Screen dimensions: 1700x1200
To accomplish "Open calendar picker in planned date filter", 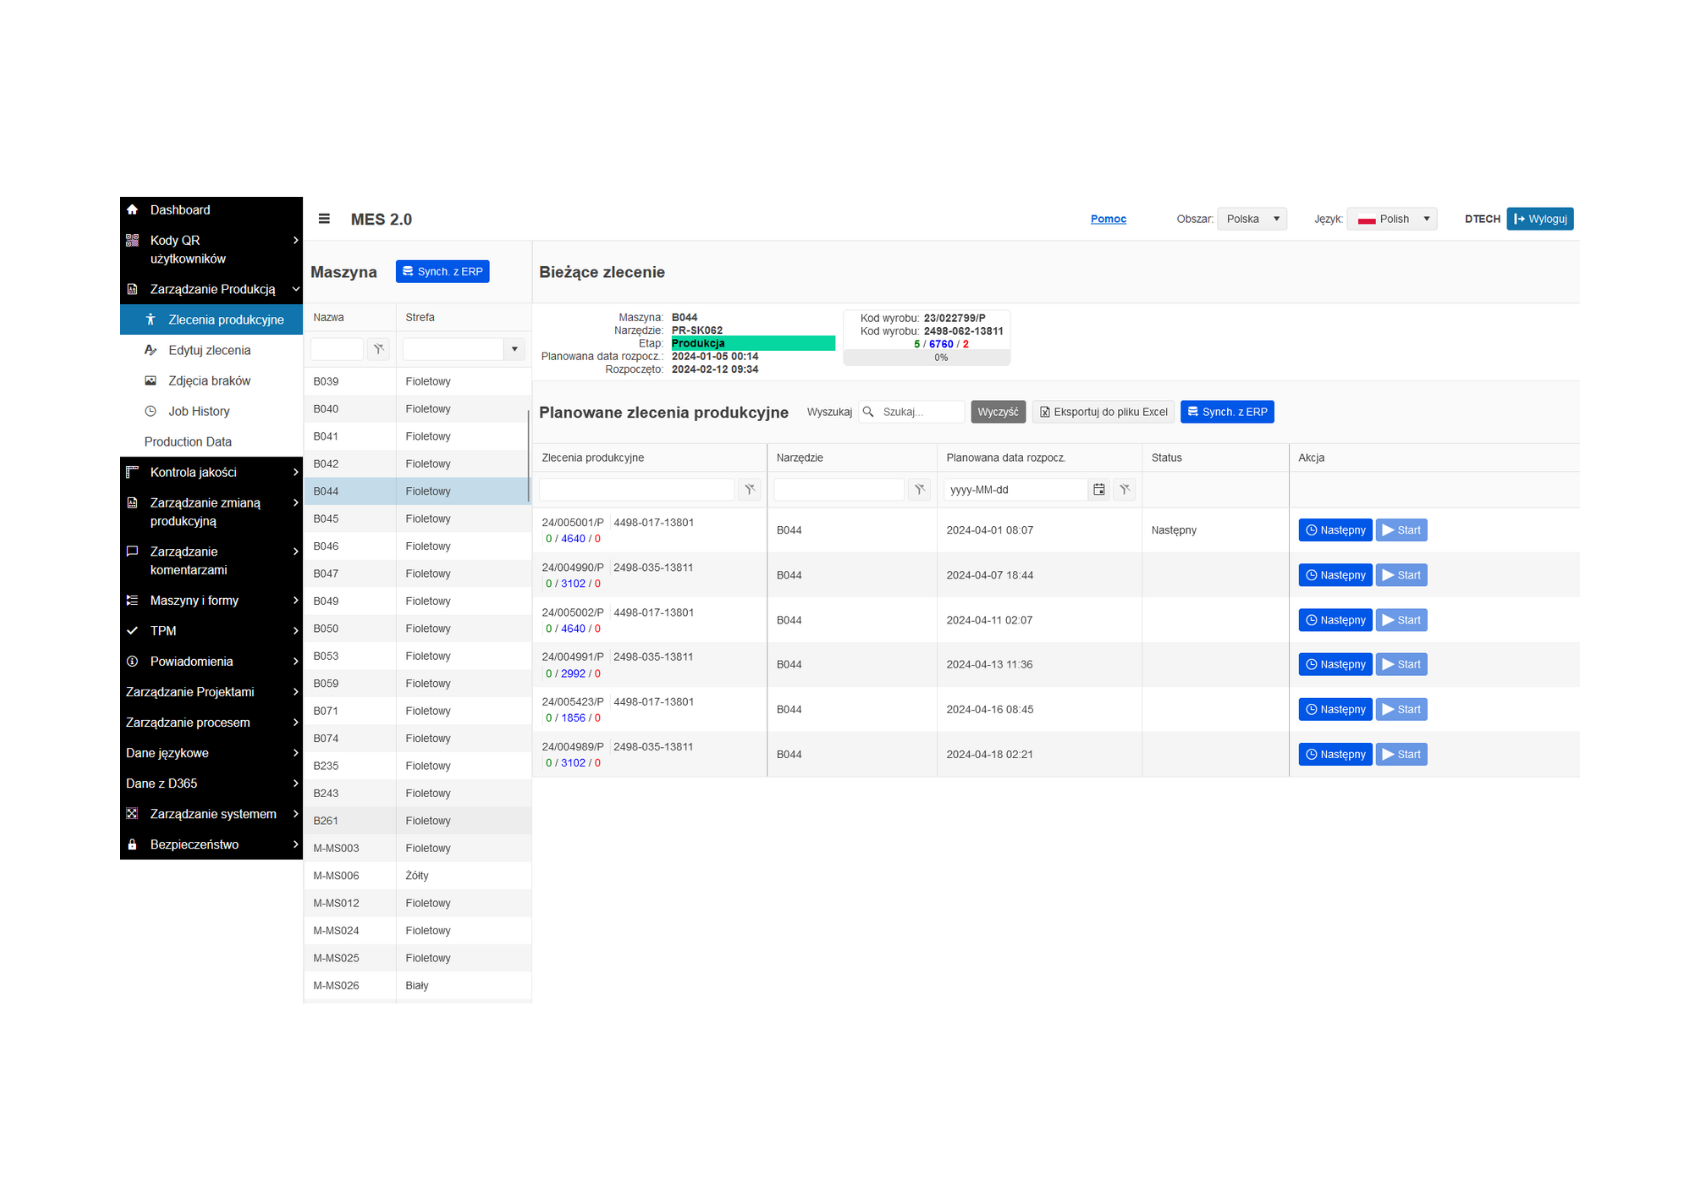I will point(1099,490).
